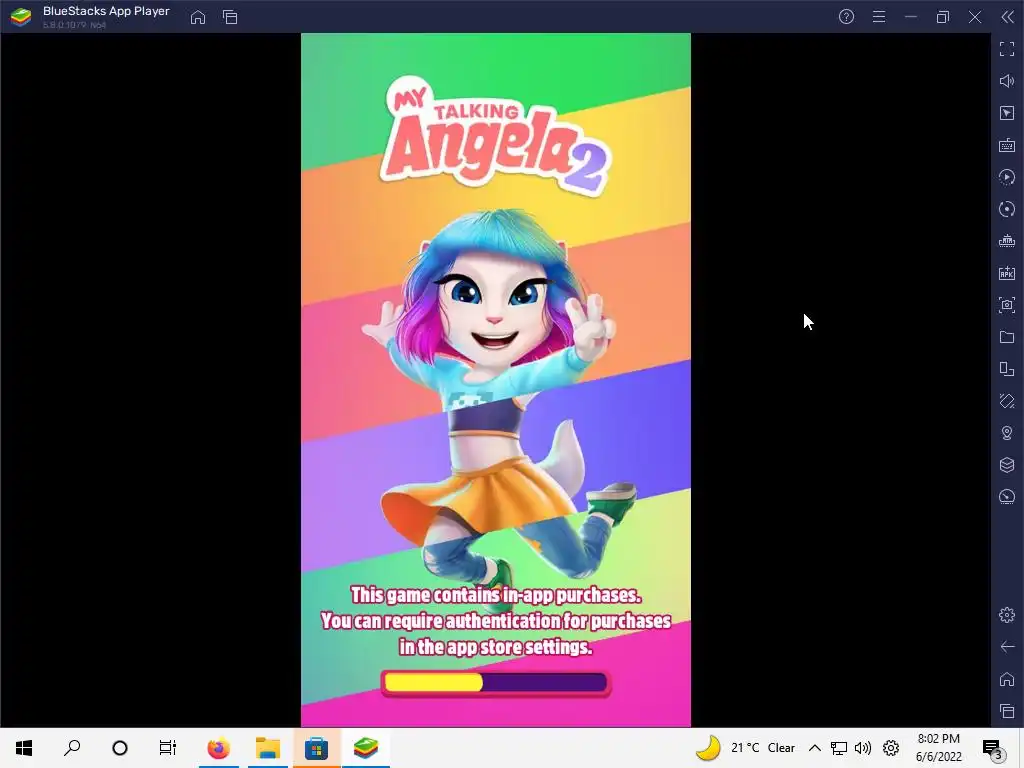This screenshot has width=1024, height=768.
Task: Open the BlueStacks help question mark
Action: point(846,17)
